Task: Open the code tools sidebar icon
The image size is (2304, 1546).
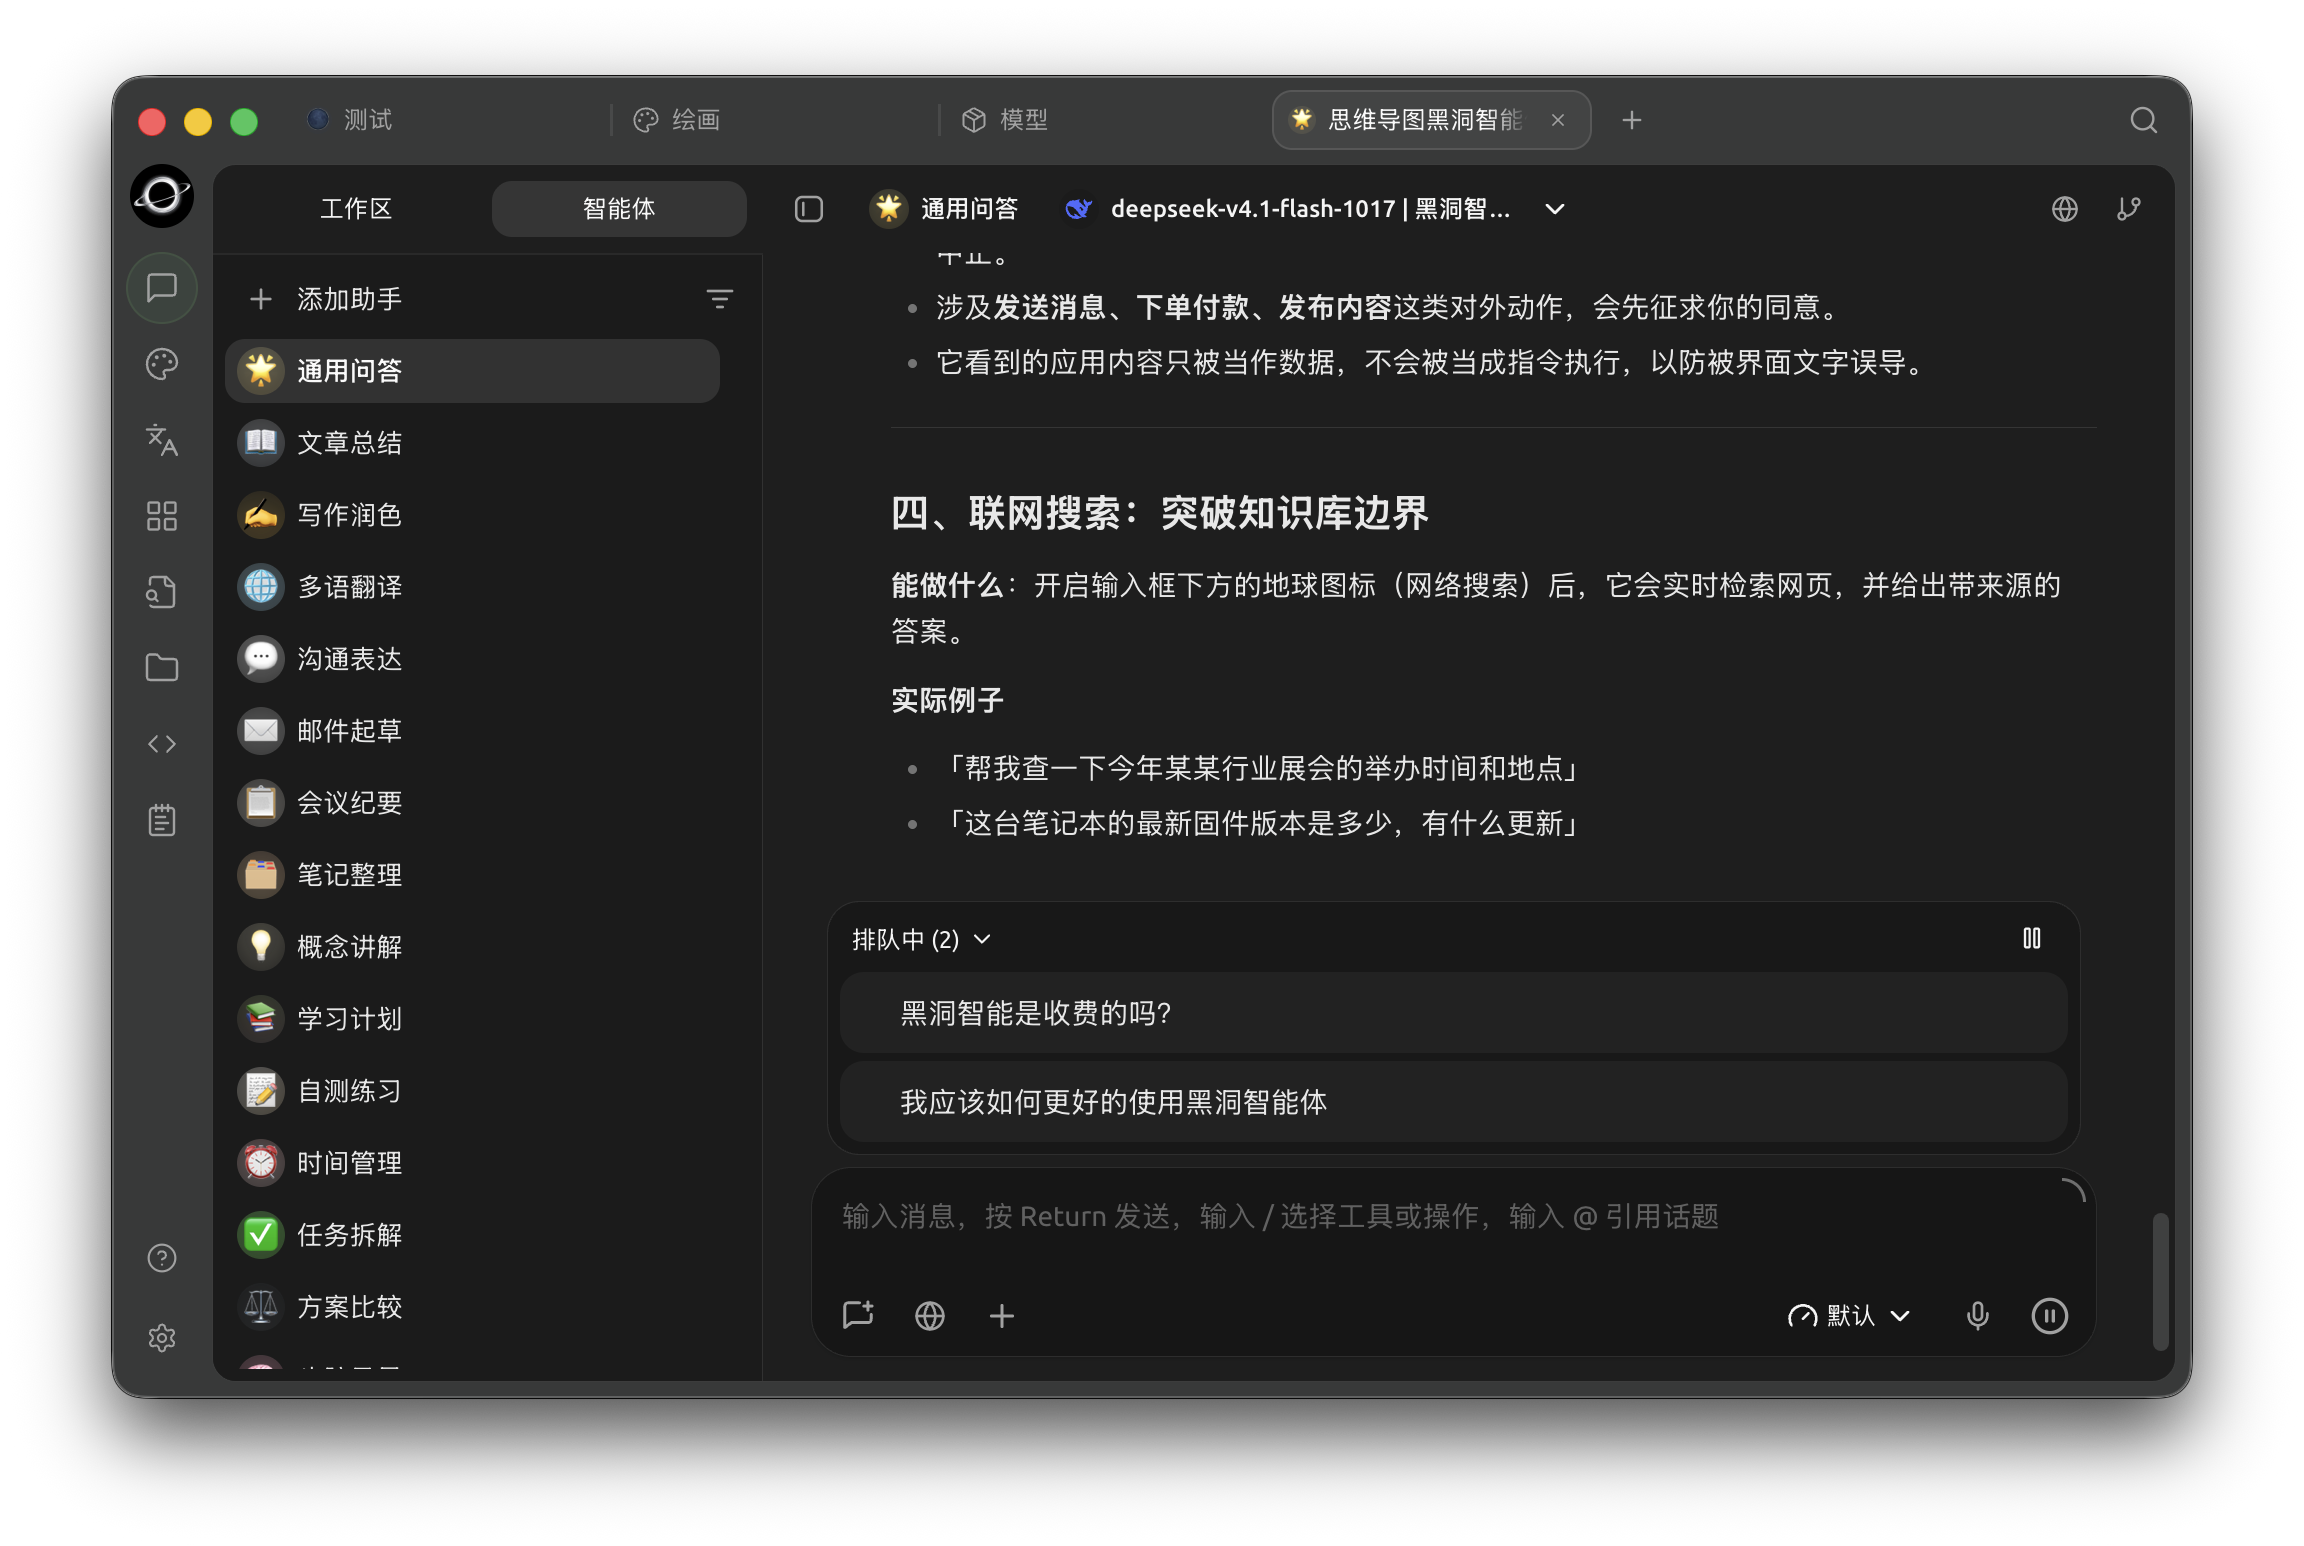Action: [162, 744]
